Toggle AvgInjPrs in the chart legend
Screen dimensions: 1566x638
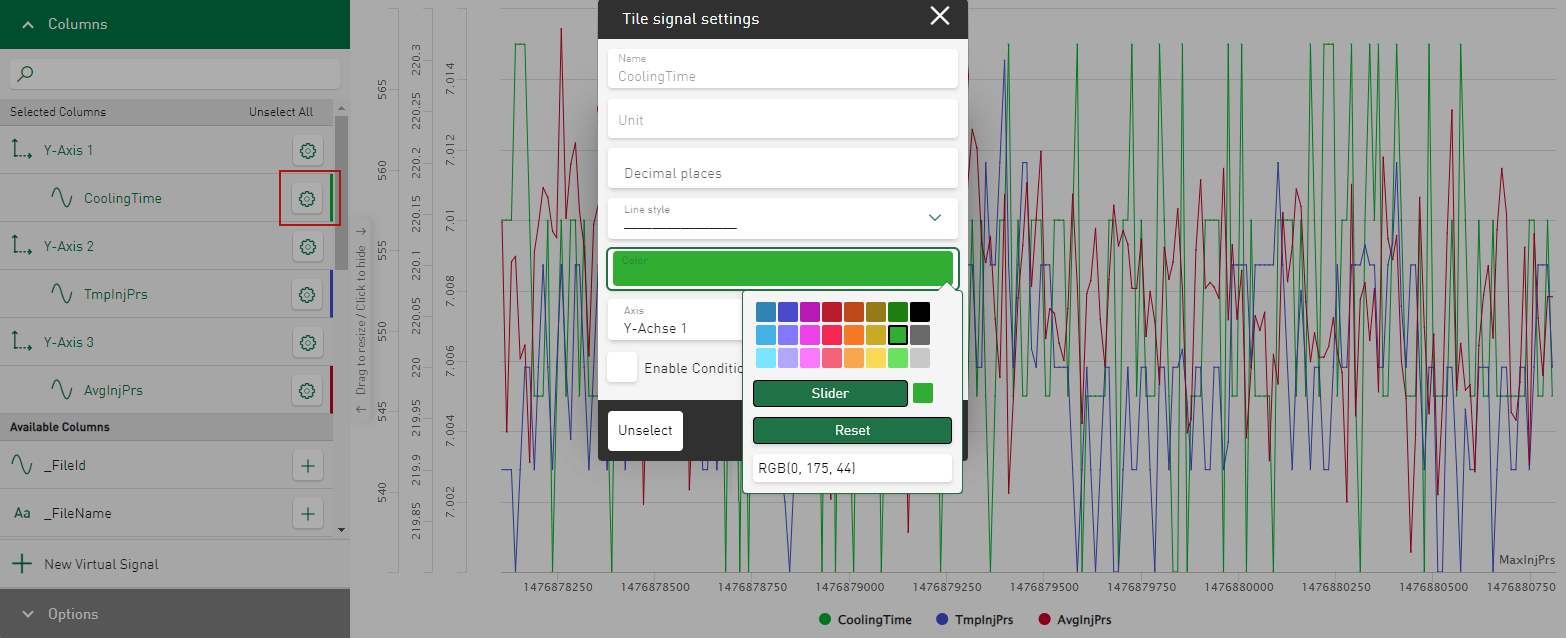[1075, 620]
